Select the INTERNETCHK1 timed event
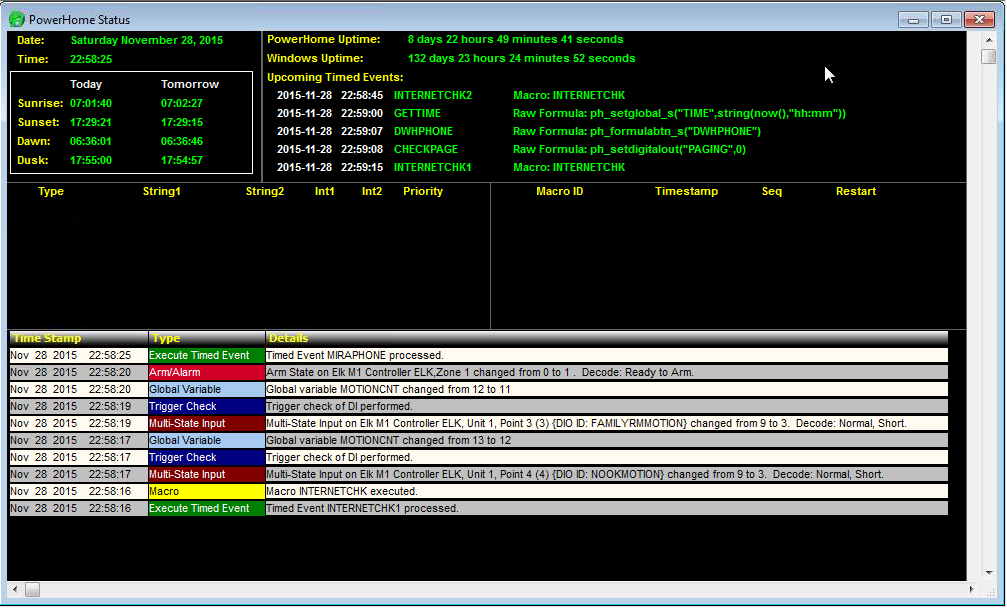Viewport: 1007px width, 608px height. (x=432, y=167)
